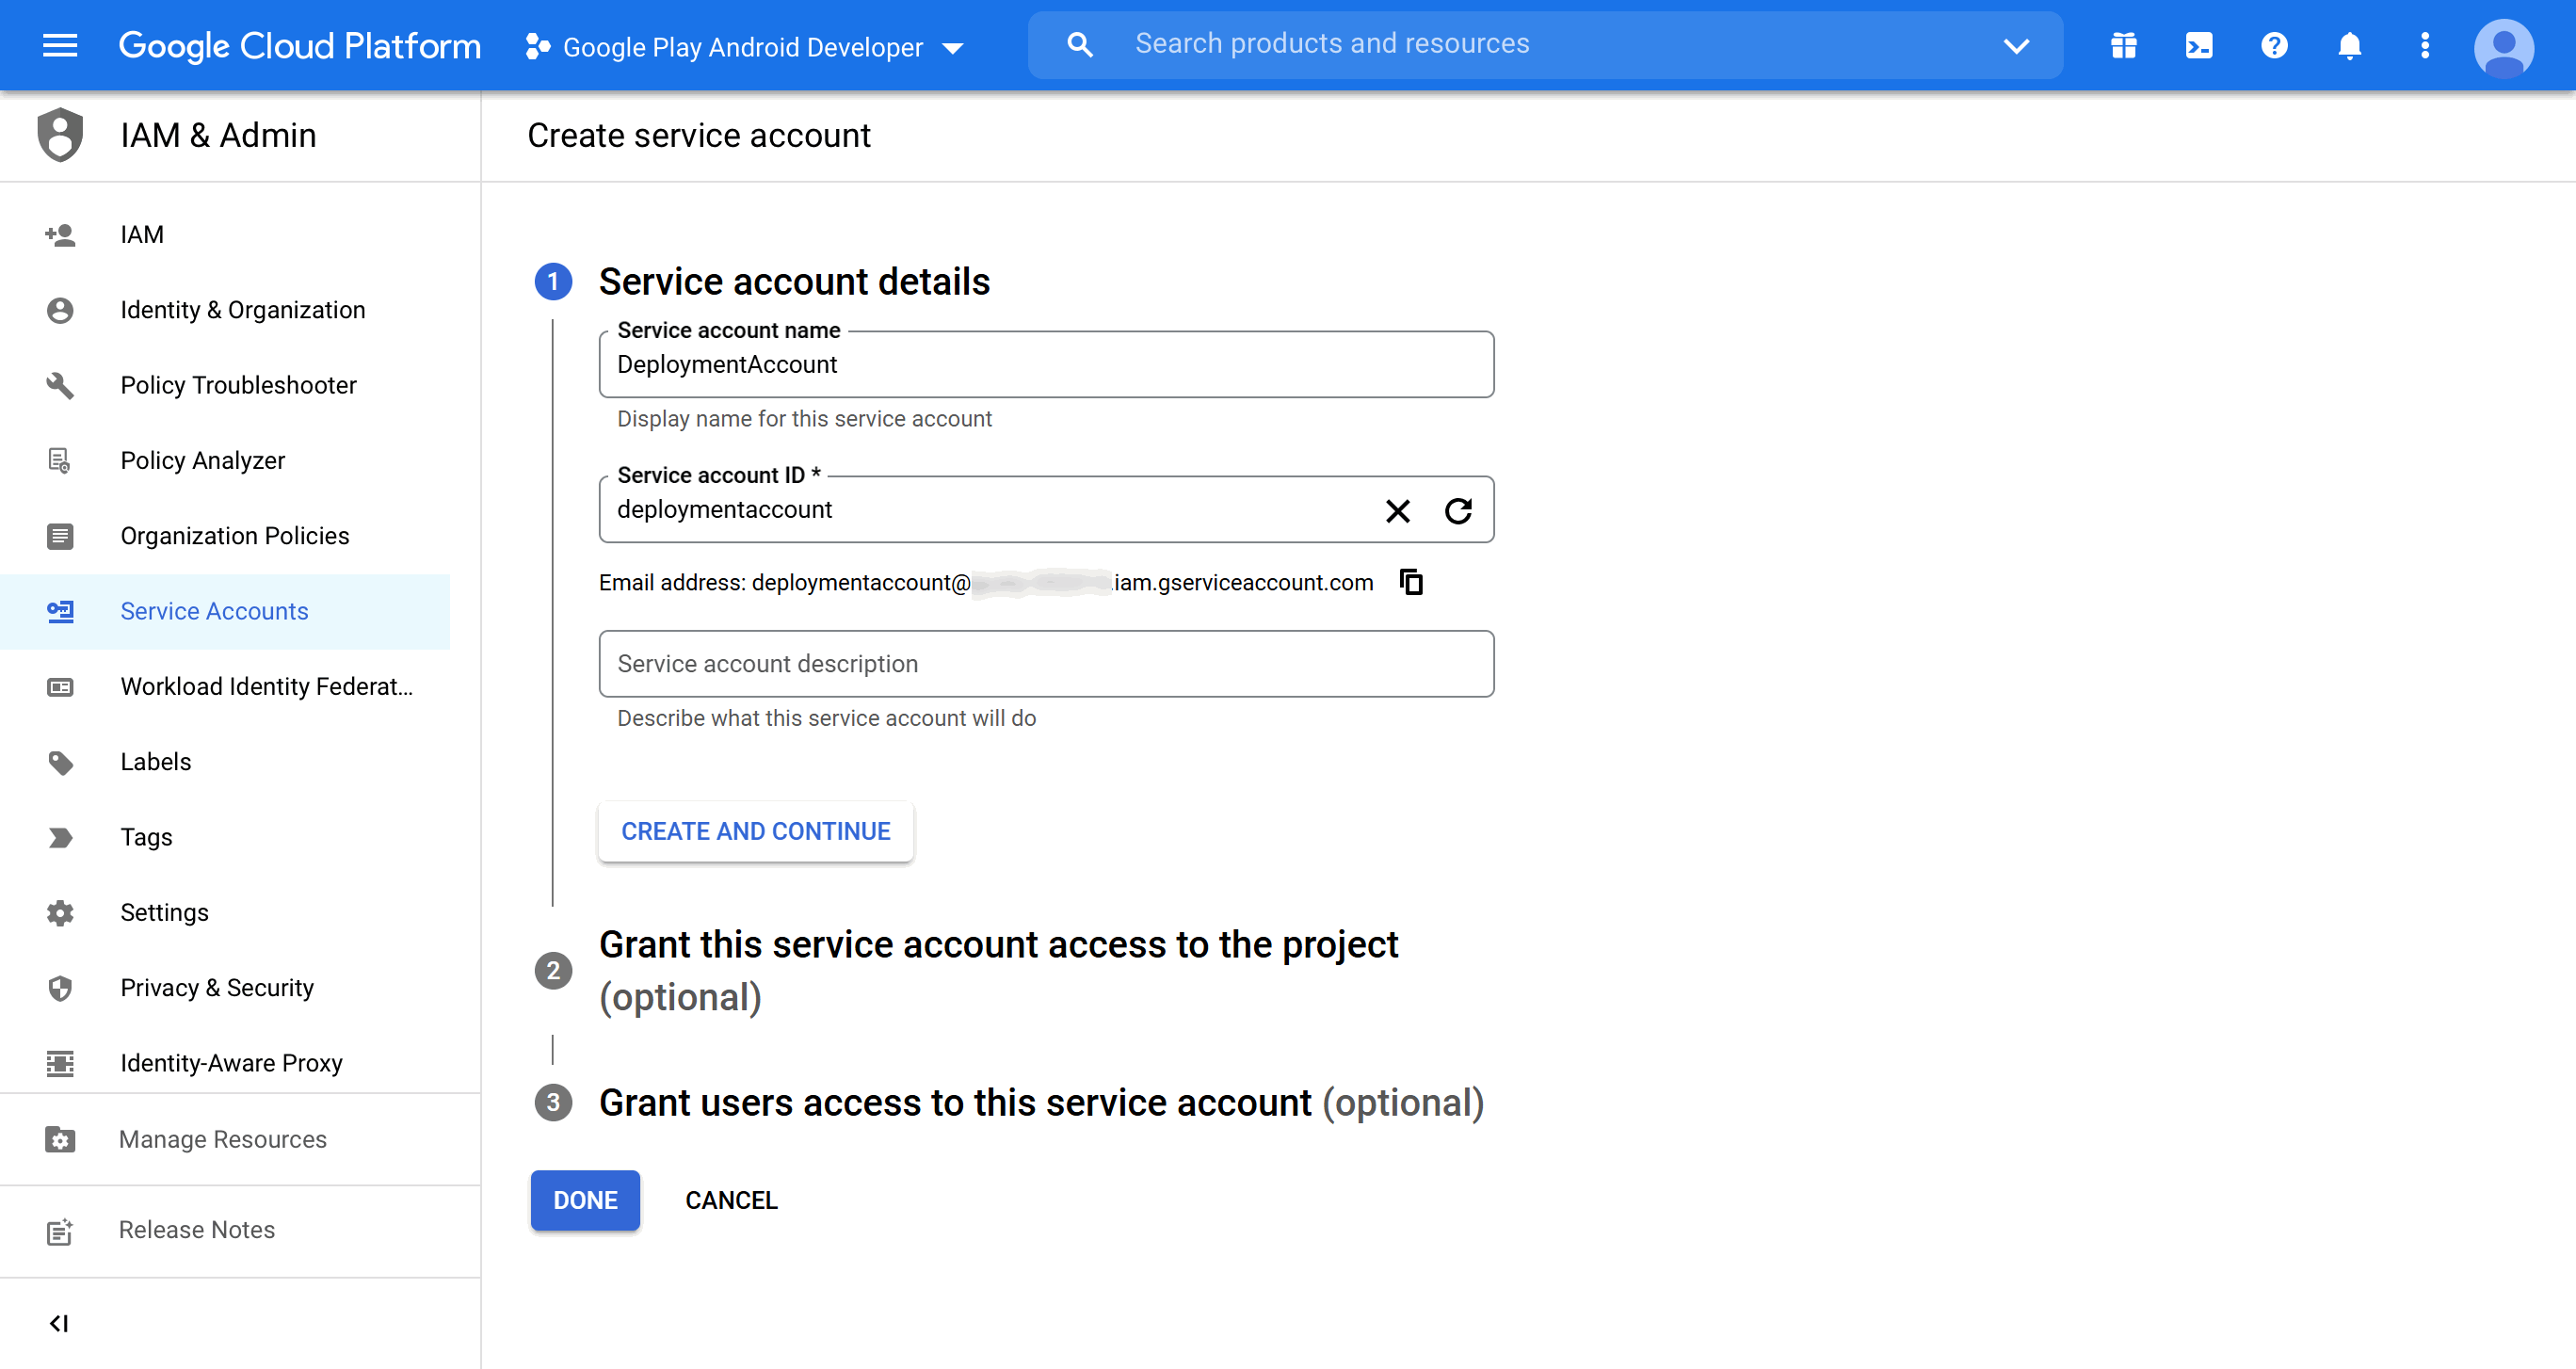Open Cloud Shell terminal icon
The width and height of the screenshot is (2576, 1369).
click(2198, 45)
